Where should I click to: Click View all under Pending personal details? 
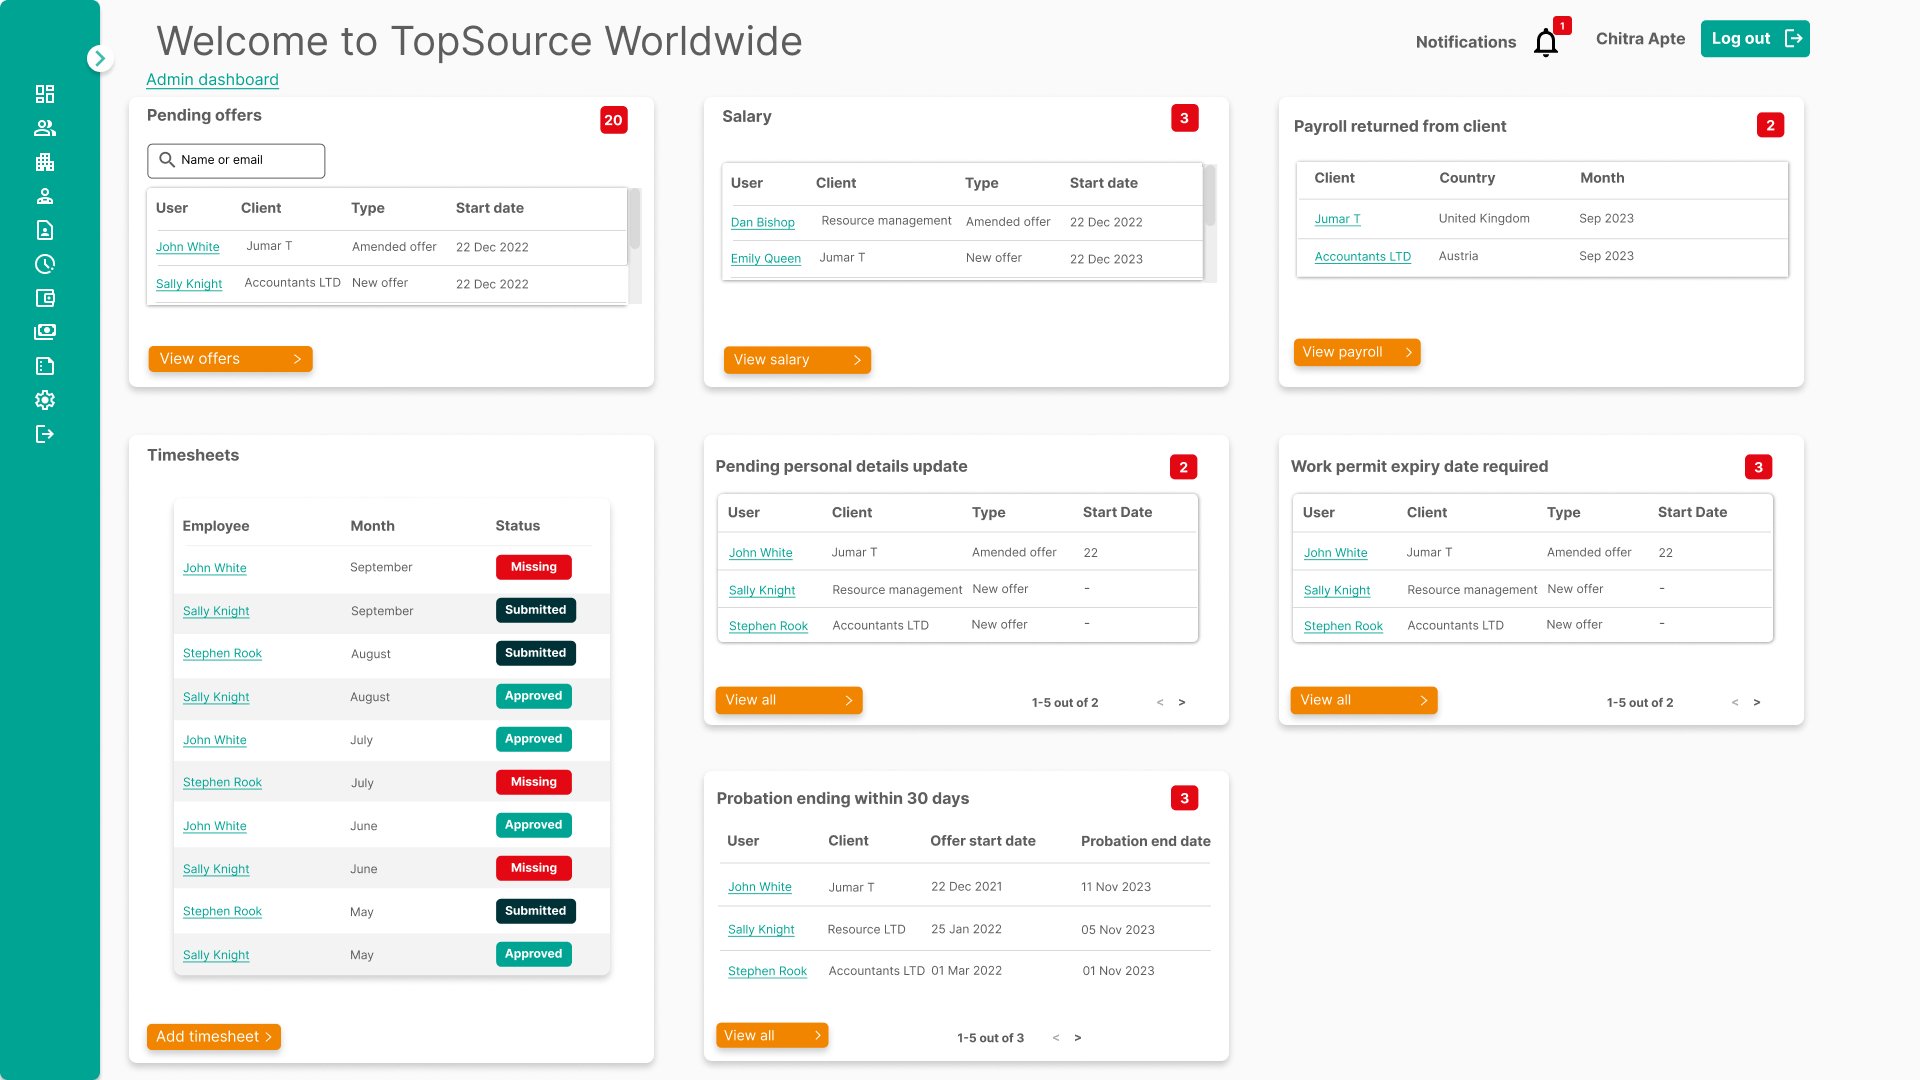pyautogui.click(x=789, y=700)
